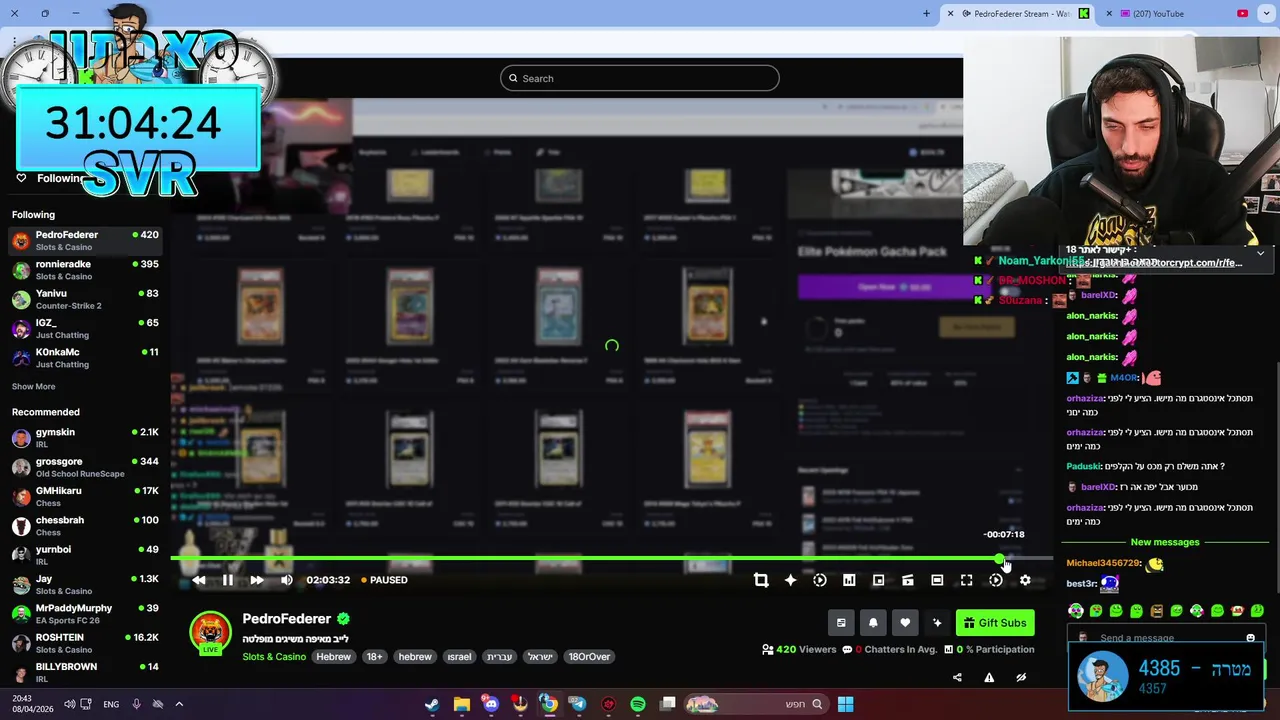Open Spotify from taskbar
The width and height of the screenshot is (1280, 720).
click(638, 704)
